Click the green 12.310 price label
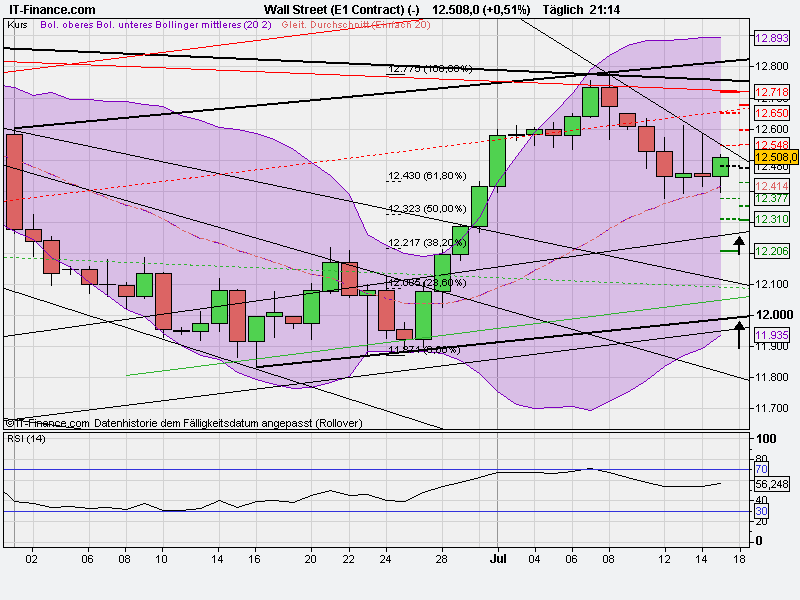This screenshot has width=800, height=600. point(770,218)
